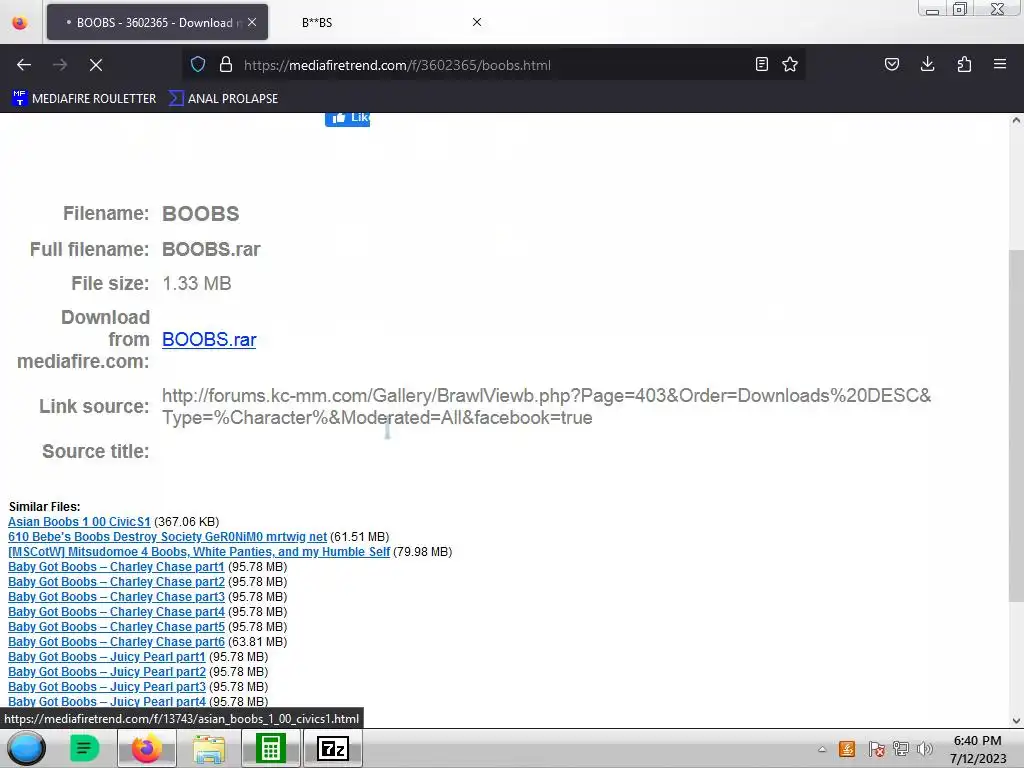Close the BOOBS - 3602365 tab
1024x768 pixels.
[252, 22]
